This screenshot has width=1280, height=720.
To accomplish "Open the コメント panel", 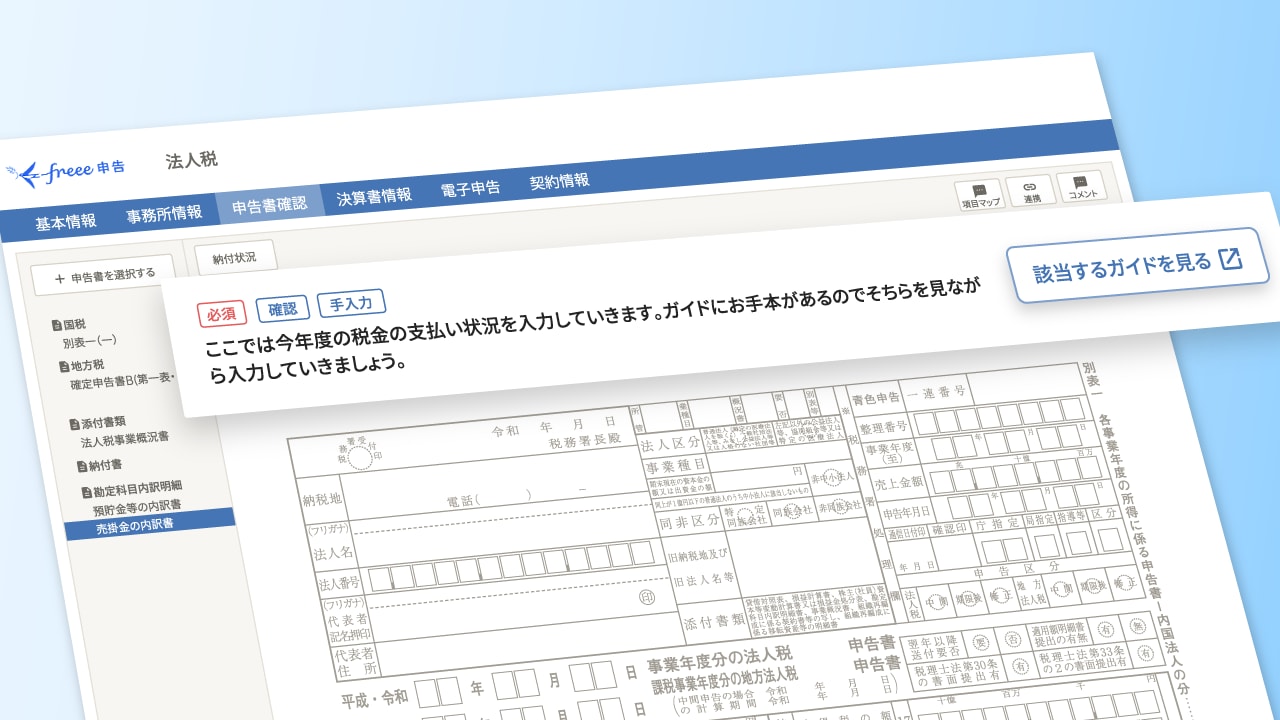I will coord(1081,186).
